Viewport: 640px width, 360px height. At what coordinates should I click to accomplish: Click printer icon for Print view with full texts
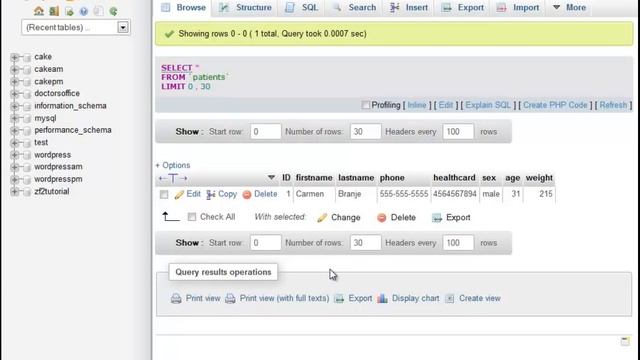click(x=230, y=298)
